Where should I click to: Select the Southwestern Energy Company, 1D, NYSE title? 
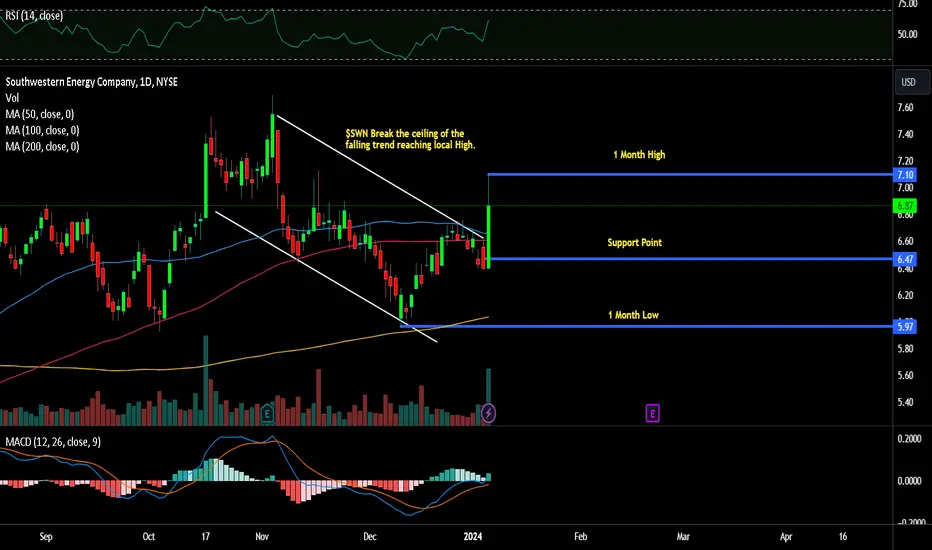tap(92, 82)
